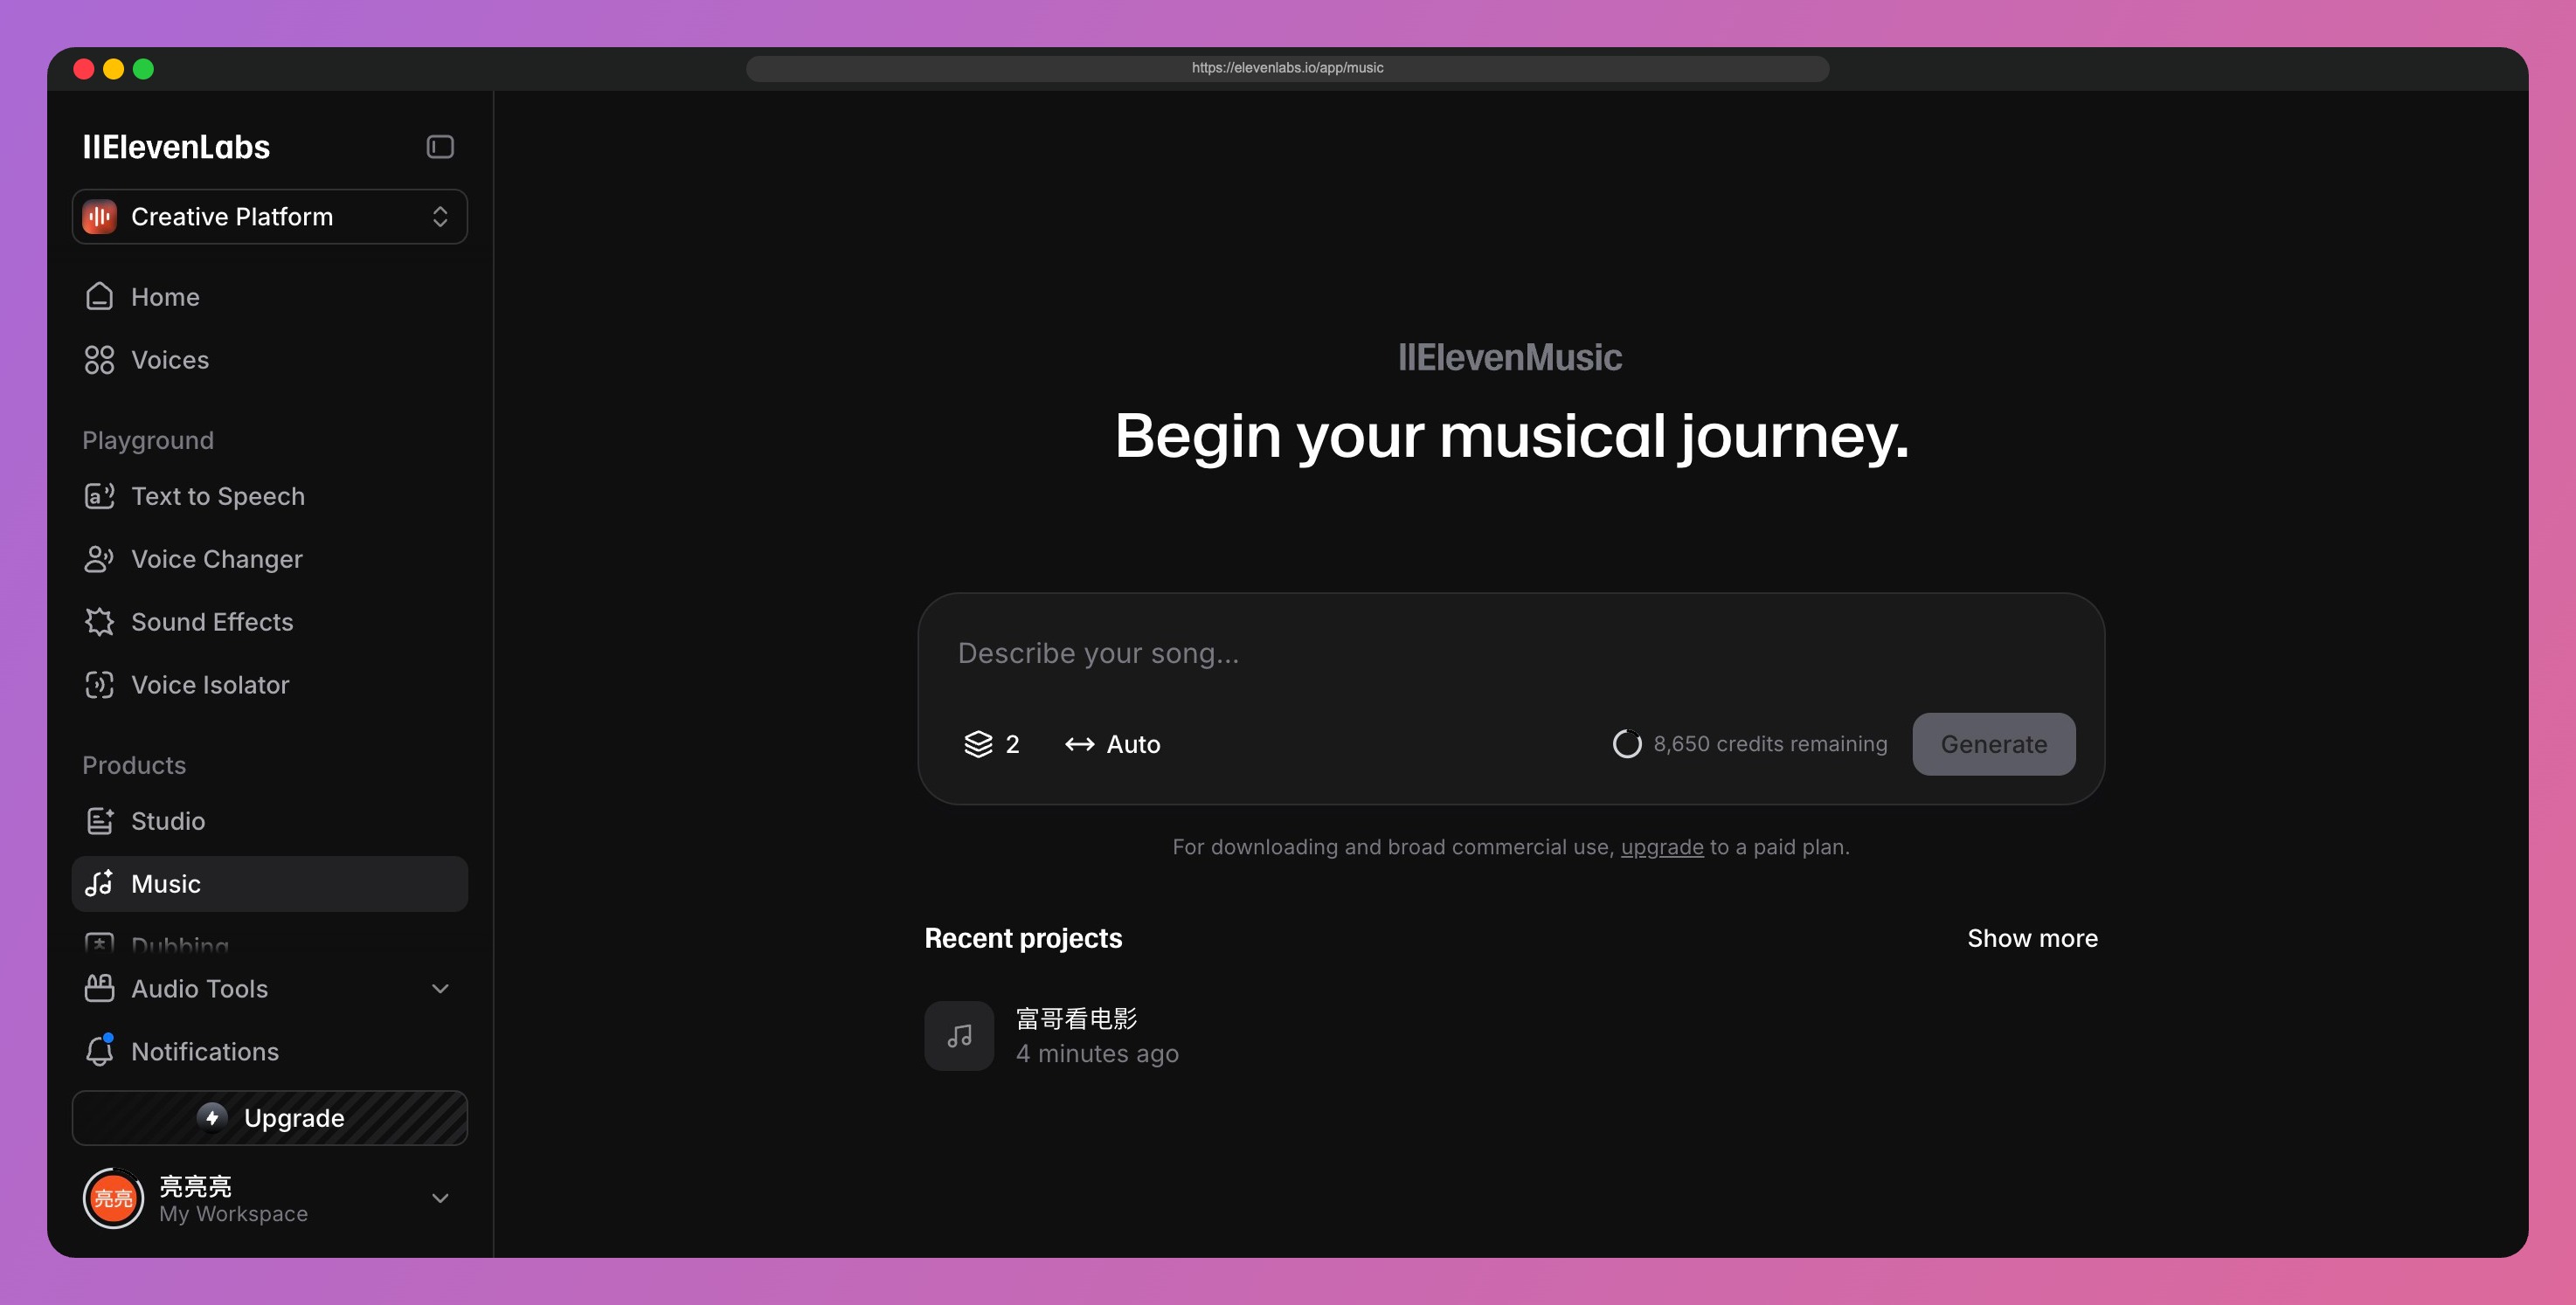Click the 亮亮亮 username

coord(196,1186)
